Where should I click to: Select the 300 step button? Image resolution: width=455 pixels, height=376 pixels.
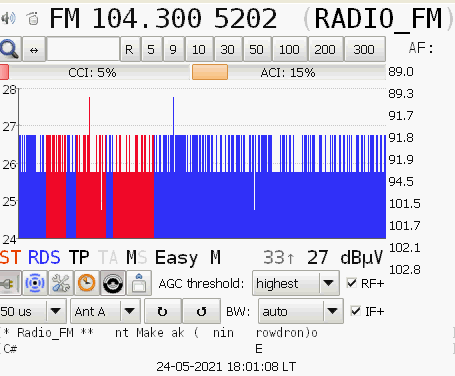tap(364, 49)
